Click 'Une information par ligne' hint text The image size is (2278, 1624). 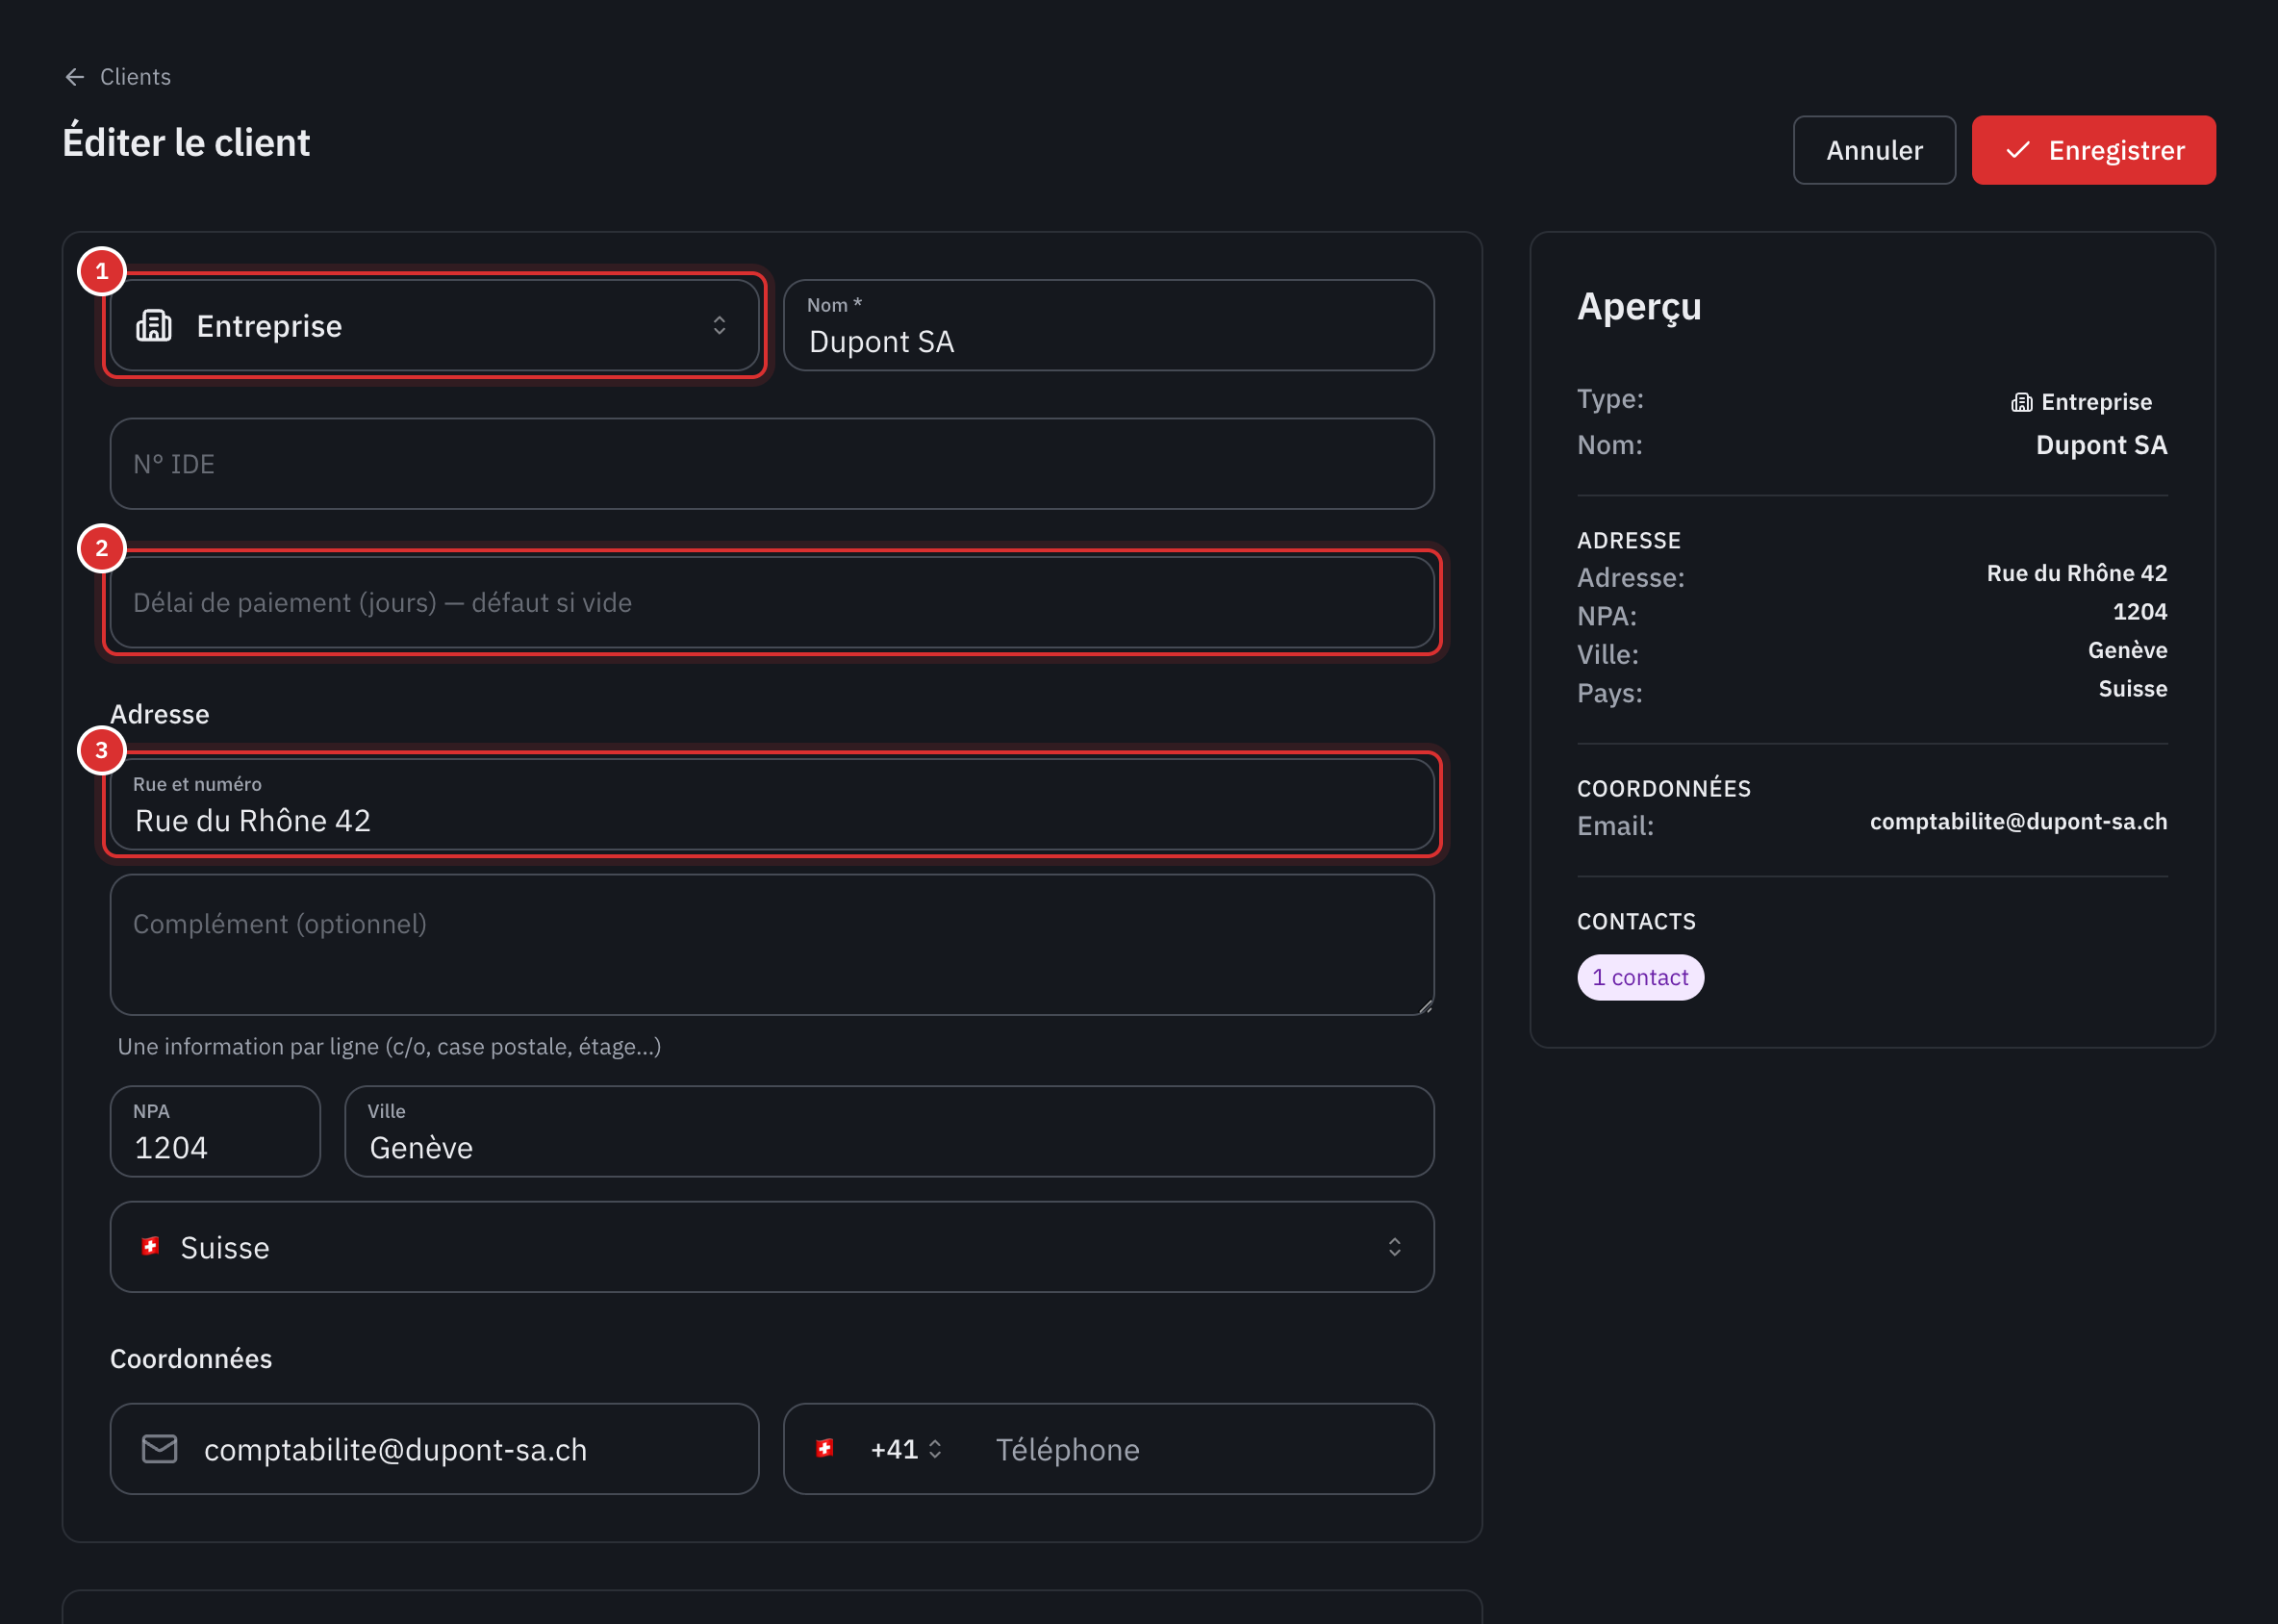[389, 1047]
